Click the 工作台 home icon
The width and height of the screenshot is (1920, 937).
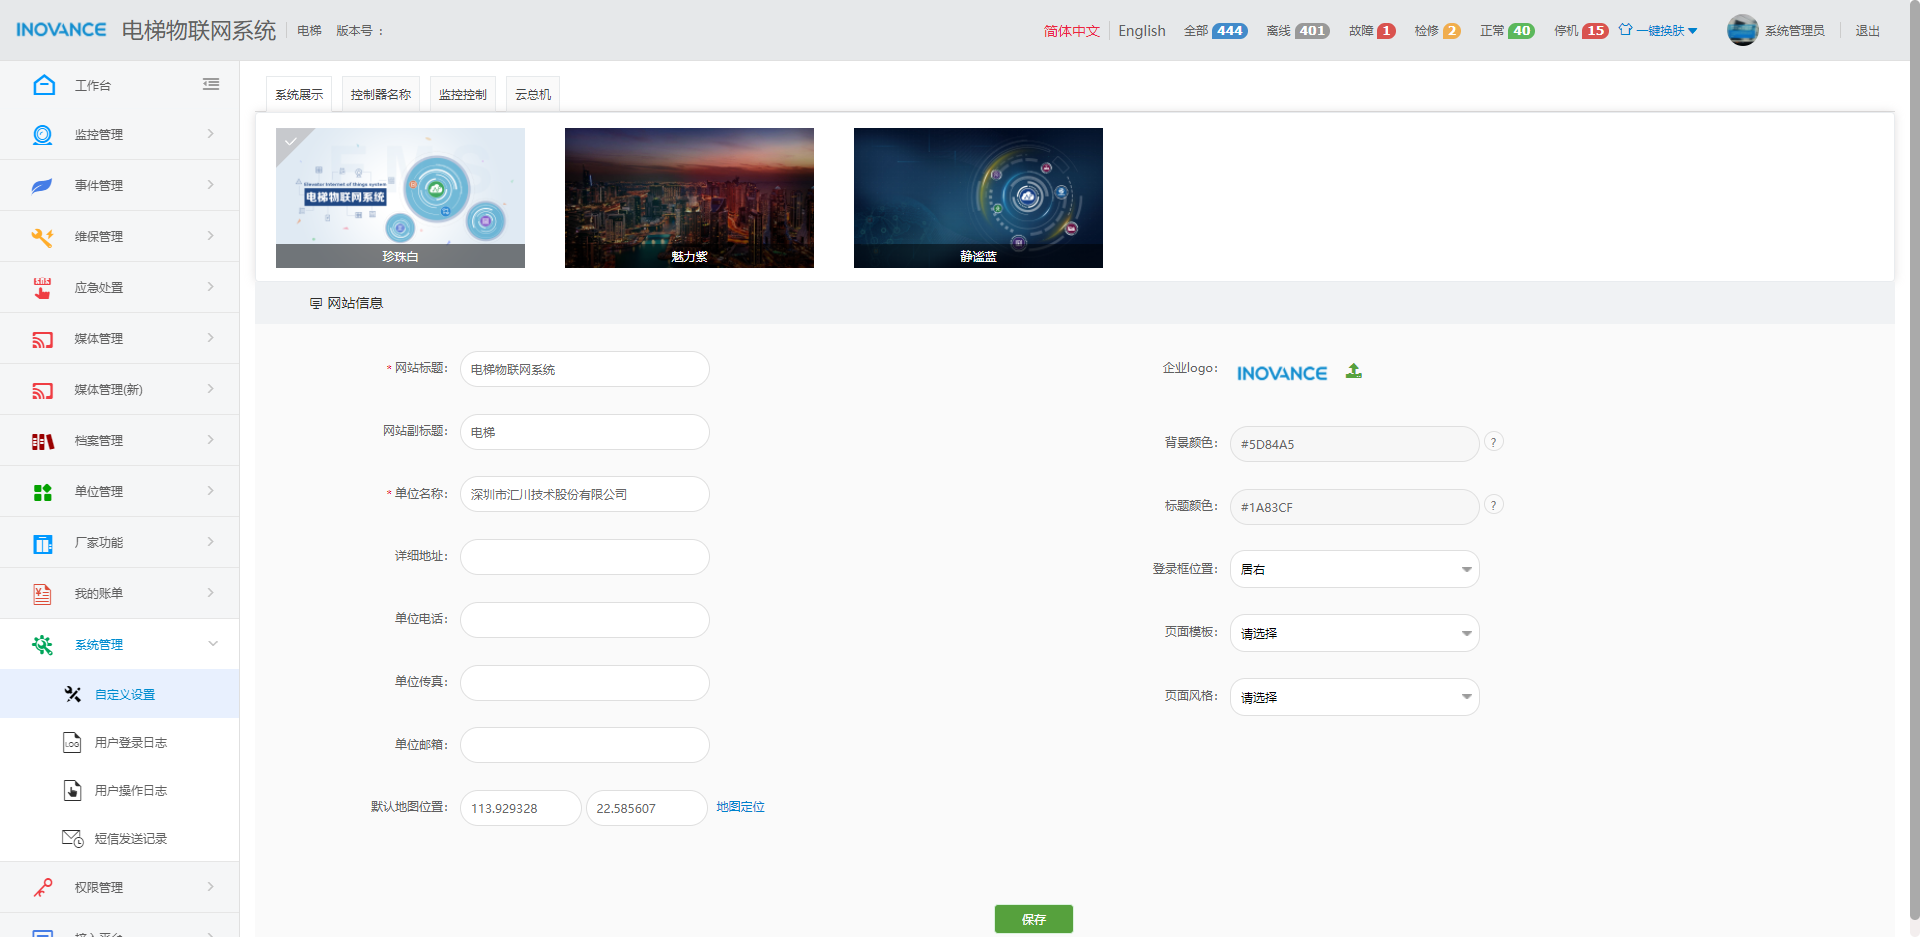[x=44, y=85]
